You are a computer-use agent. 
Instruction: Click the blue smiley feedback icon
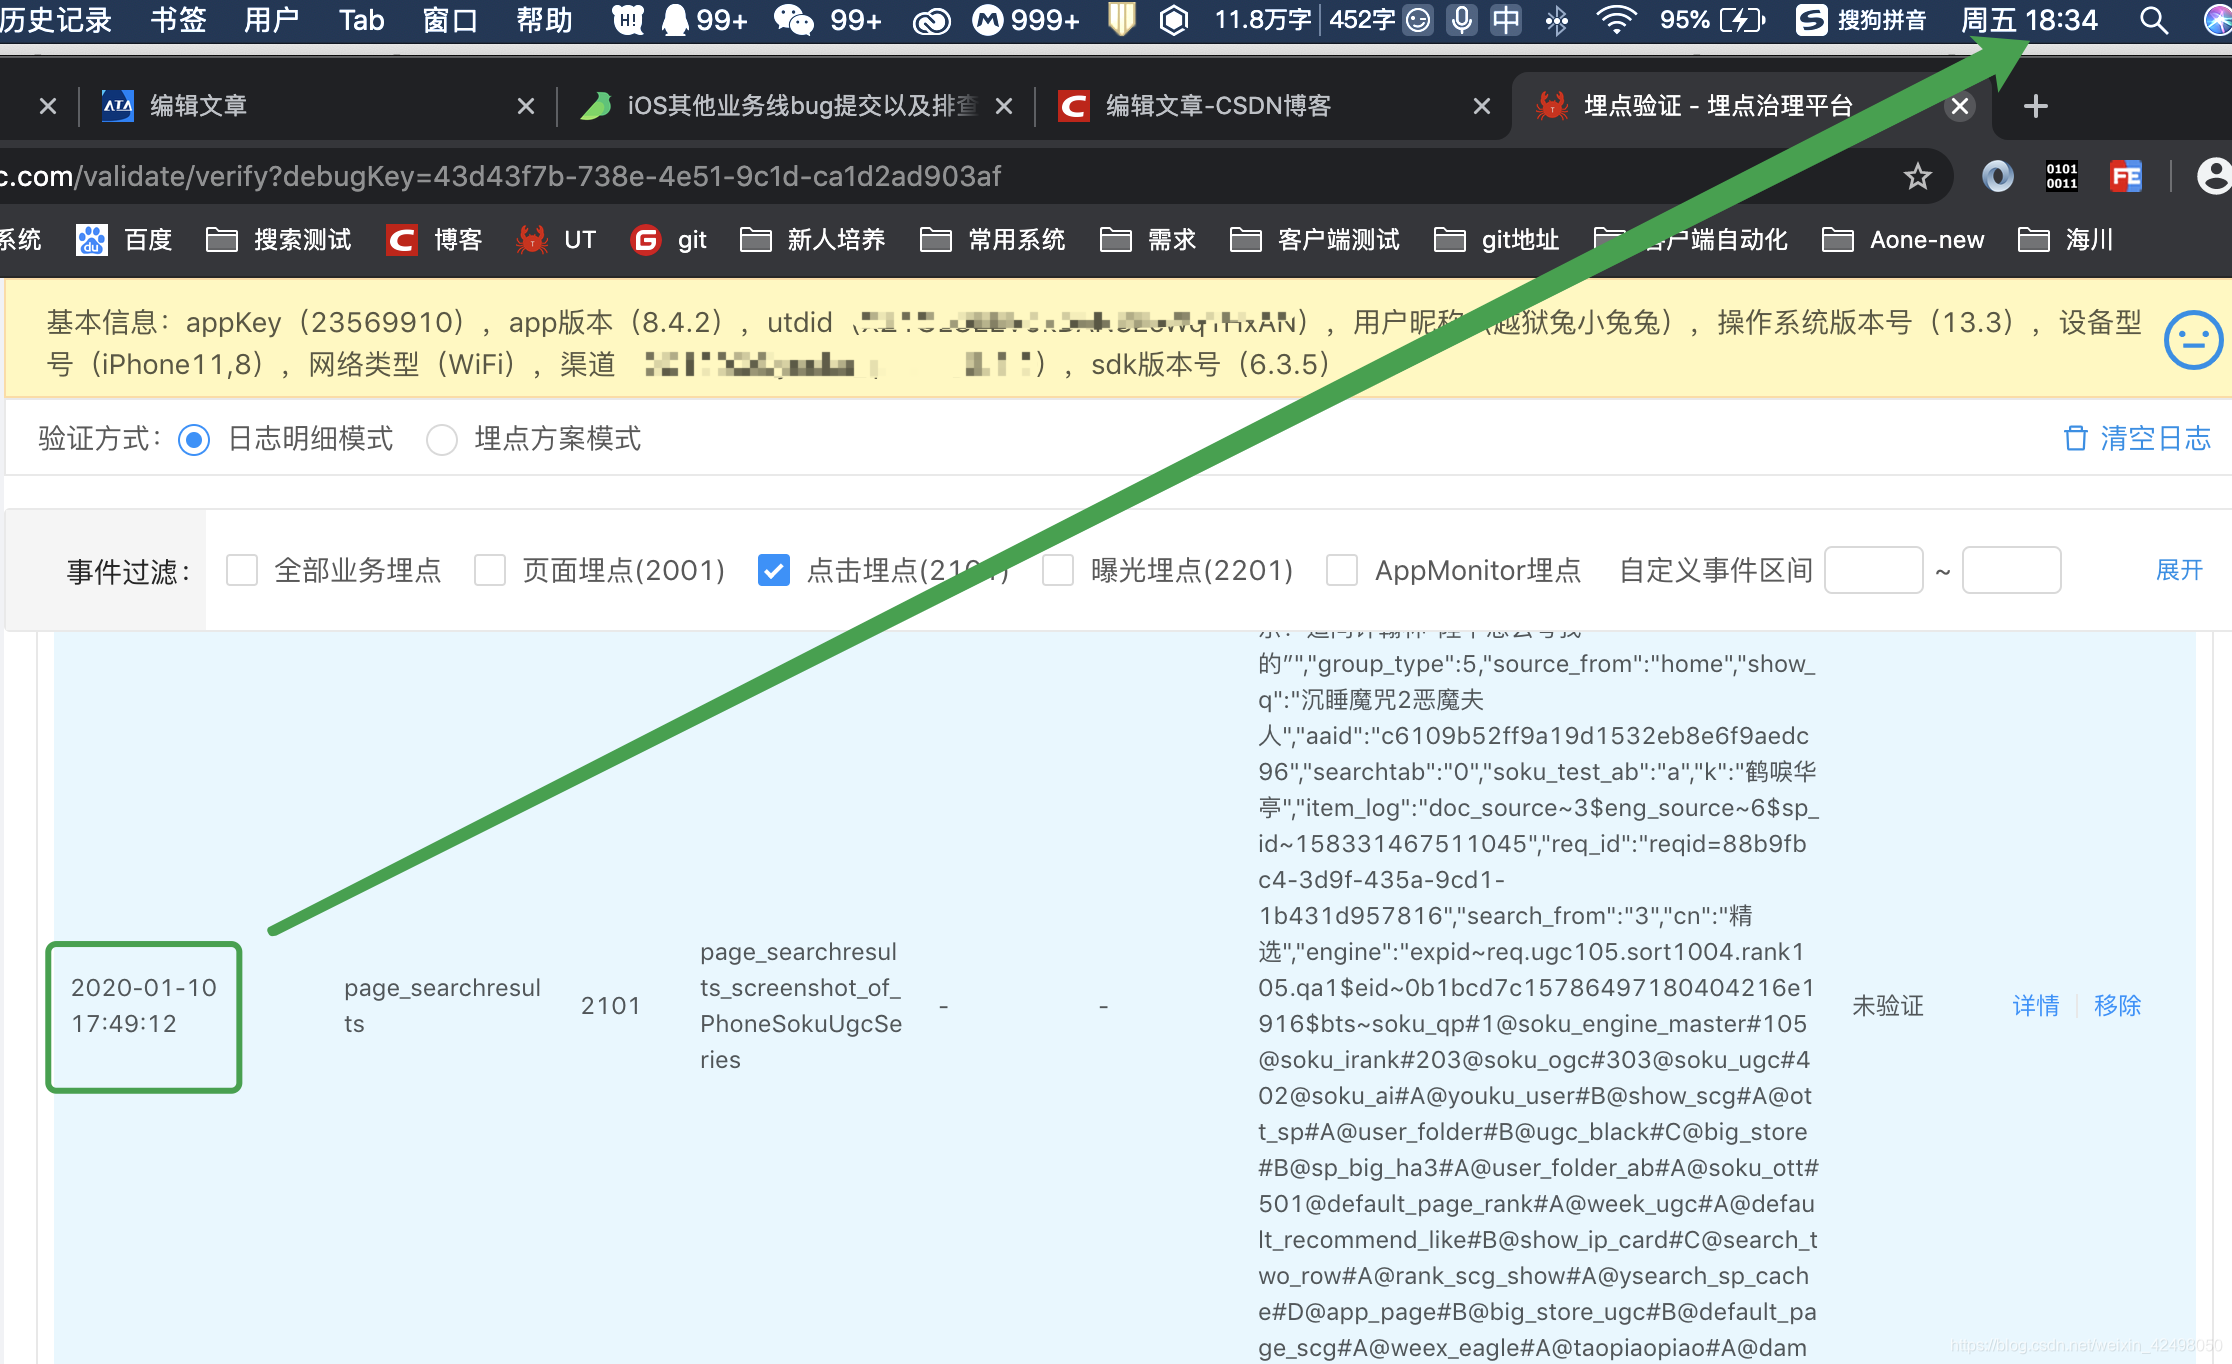tap(2193, 340)
